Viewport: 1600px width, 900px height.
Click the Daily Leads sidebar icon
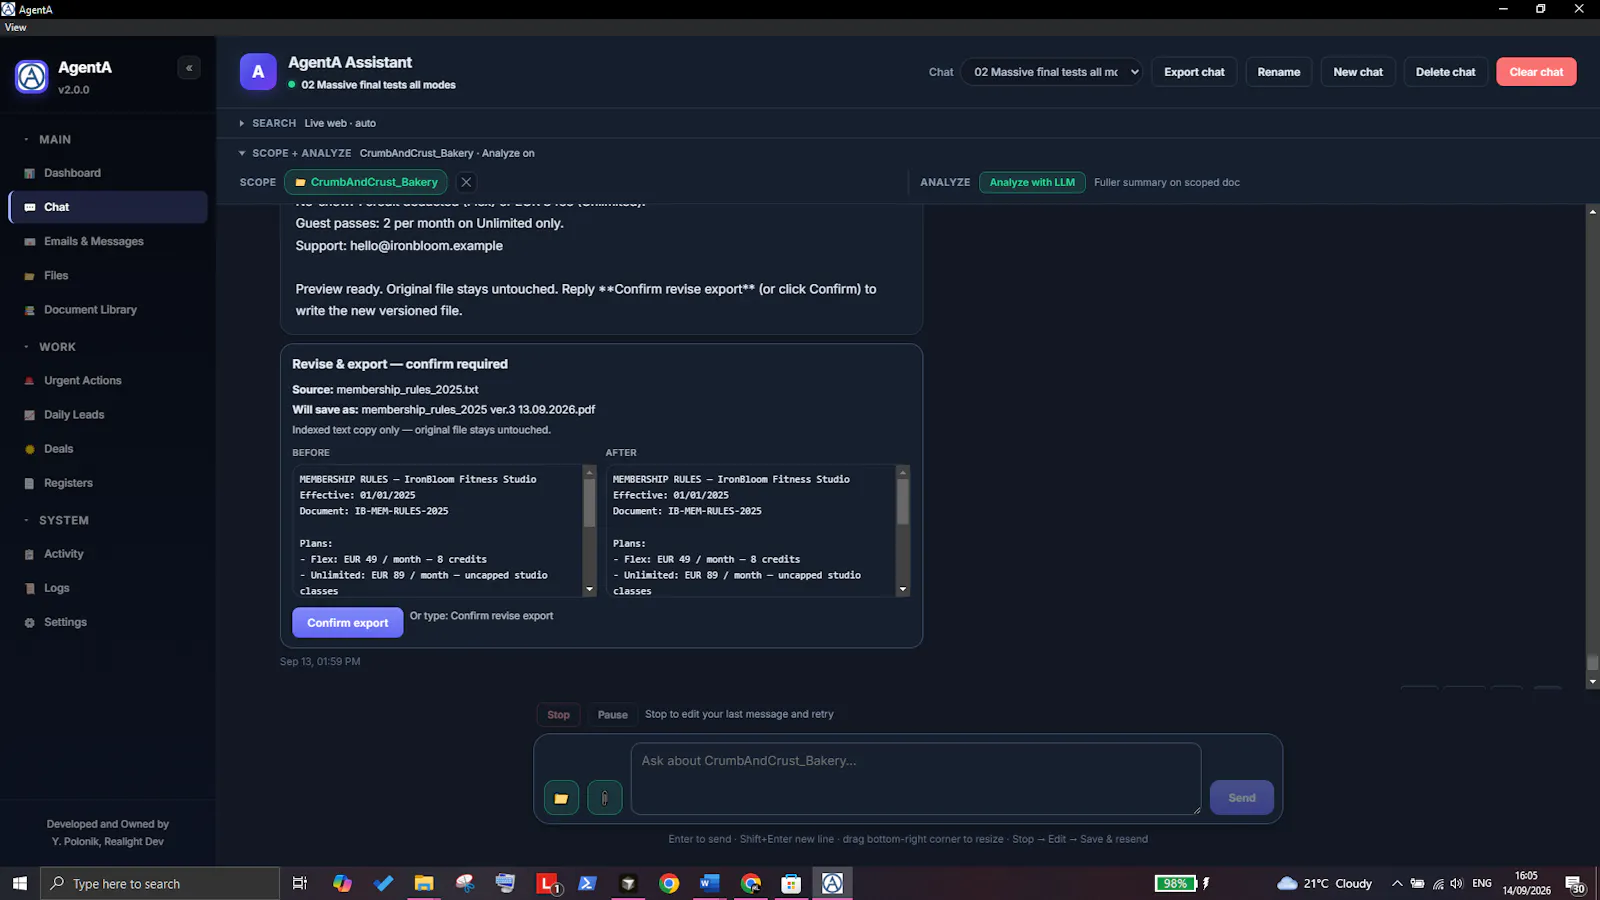(30, 415)
